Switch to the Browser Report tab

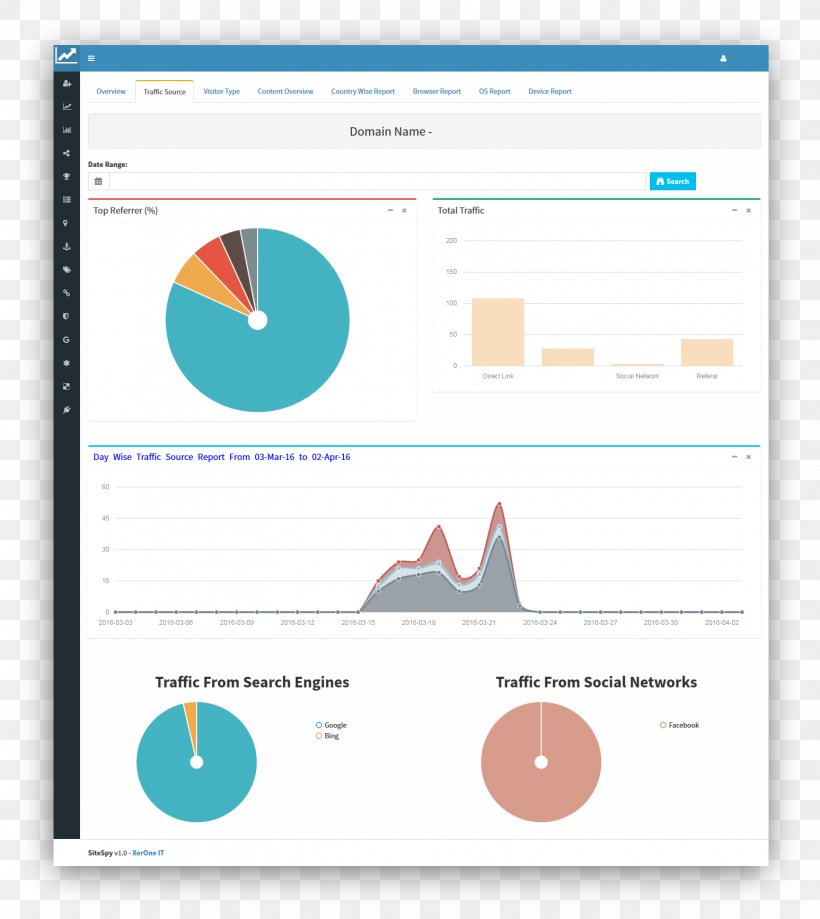tap(437, 91)
